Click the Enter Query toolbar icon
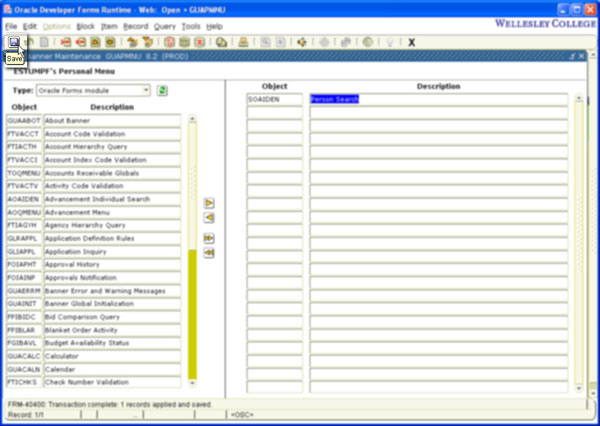Screen dimensions: 600x426 point(170,42)
